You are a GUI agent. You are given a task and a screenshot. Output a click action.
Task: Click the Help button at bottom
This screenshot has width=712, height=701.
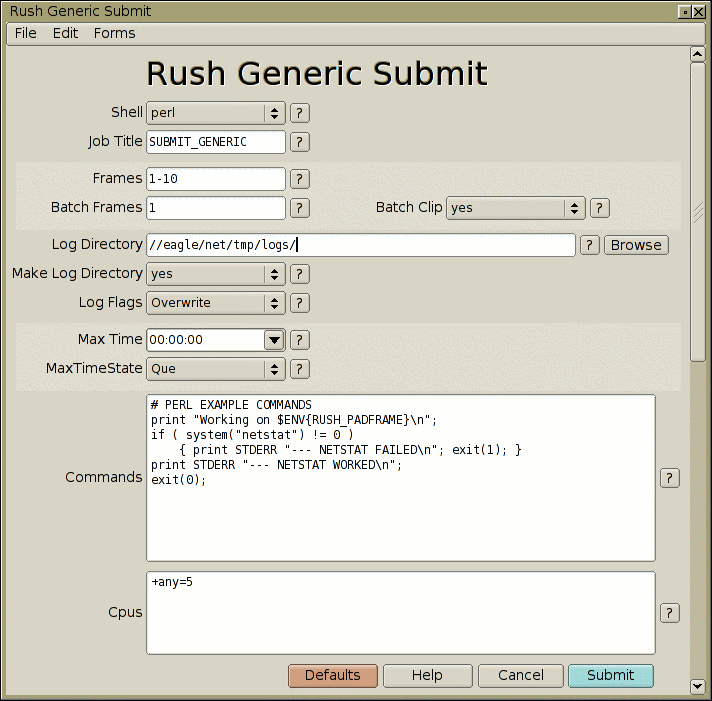pos(427,676)
